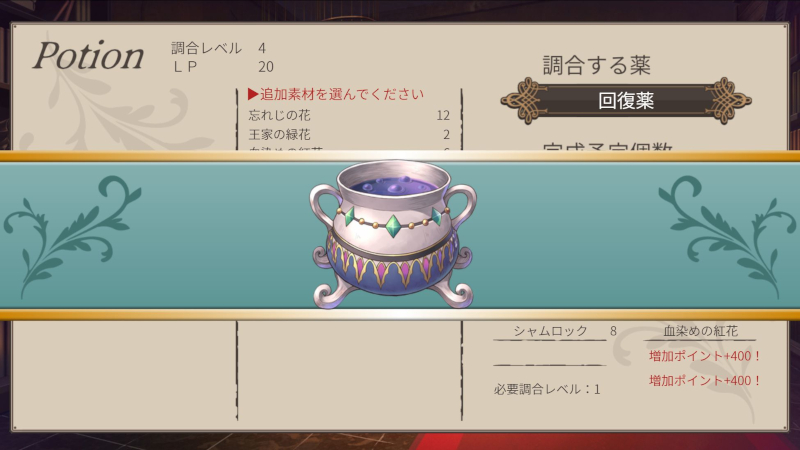Screen dimensions: 800x450
Task: Click the green diamond gem on the cauldron
Action: (x=393, y=226)
